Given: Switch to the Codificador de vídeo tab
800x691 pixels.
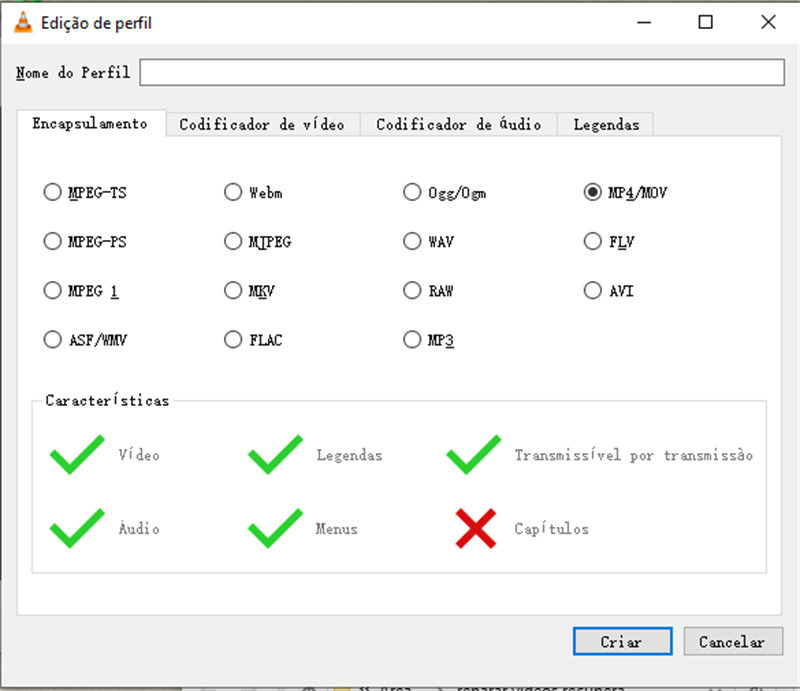Looking at the screenshot, I should click(262, 125).
